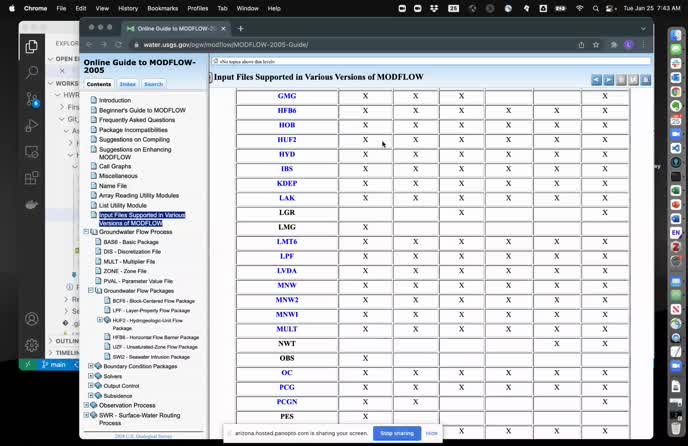
Task: Collapse the Groundwater Flow Process tree node
Action: coord(87,231)
